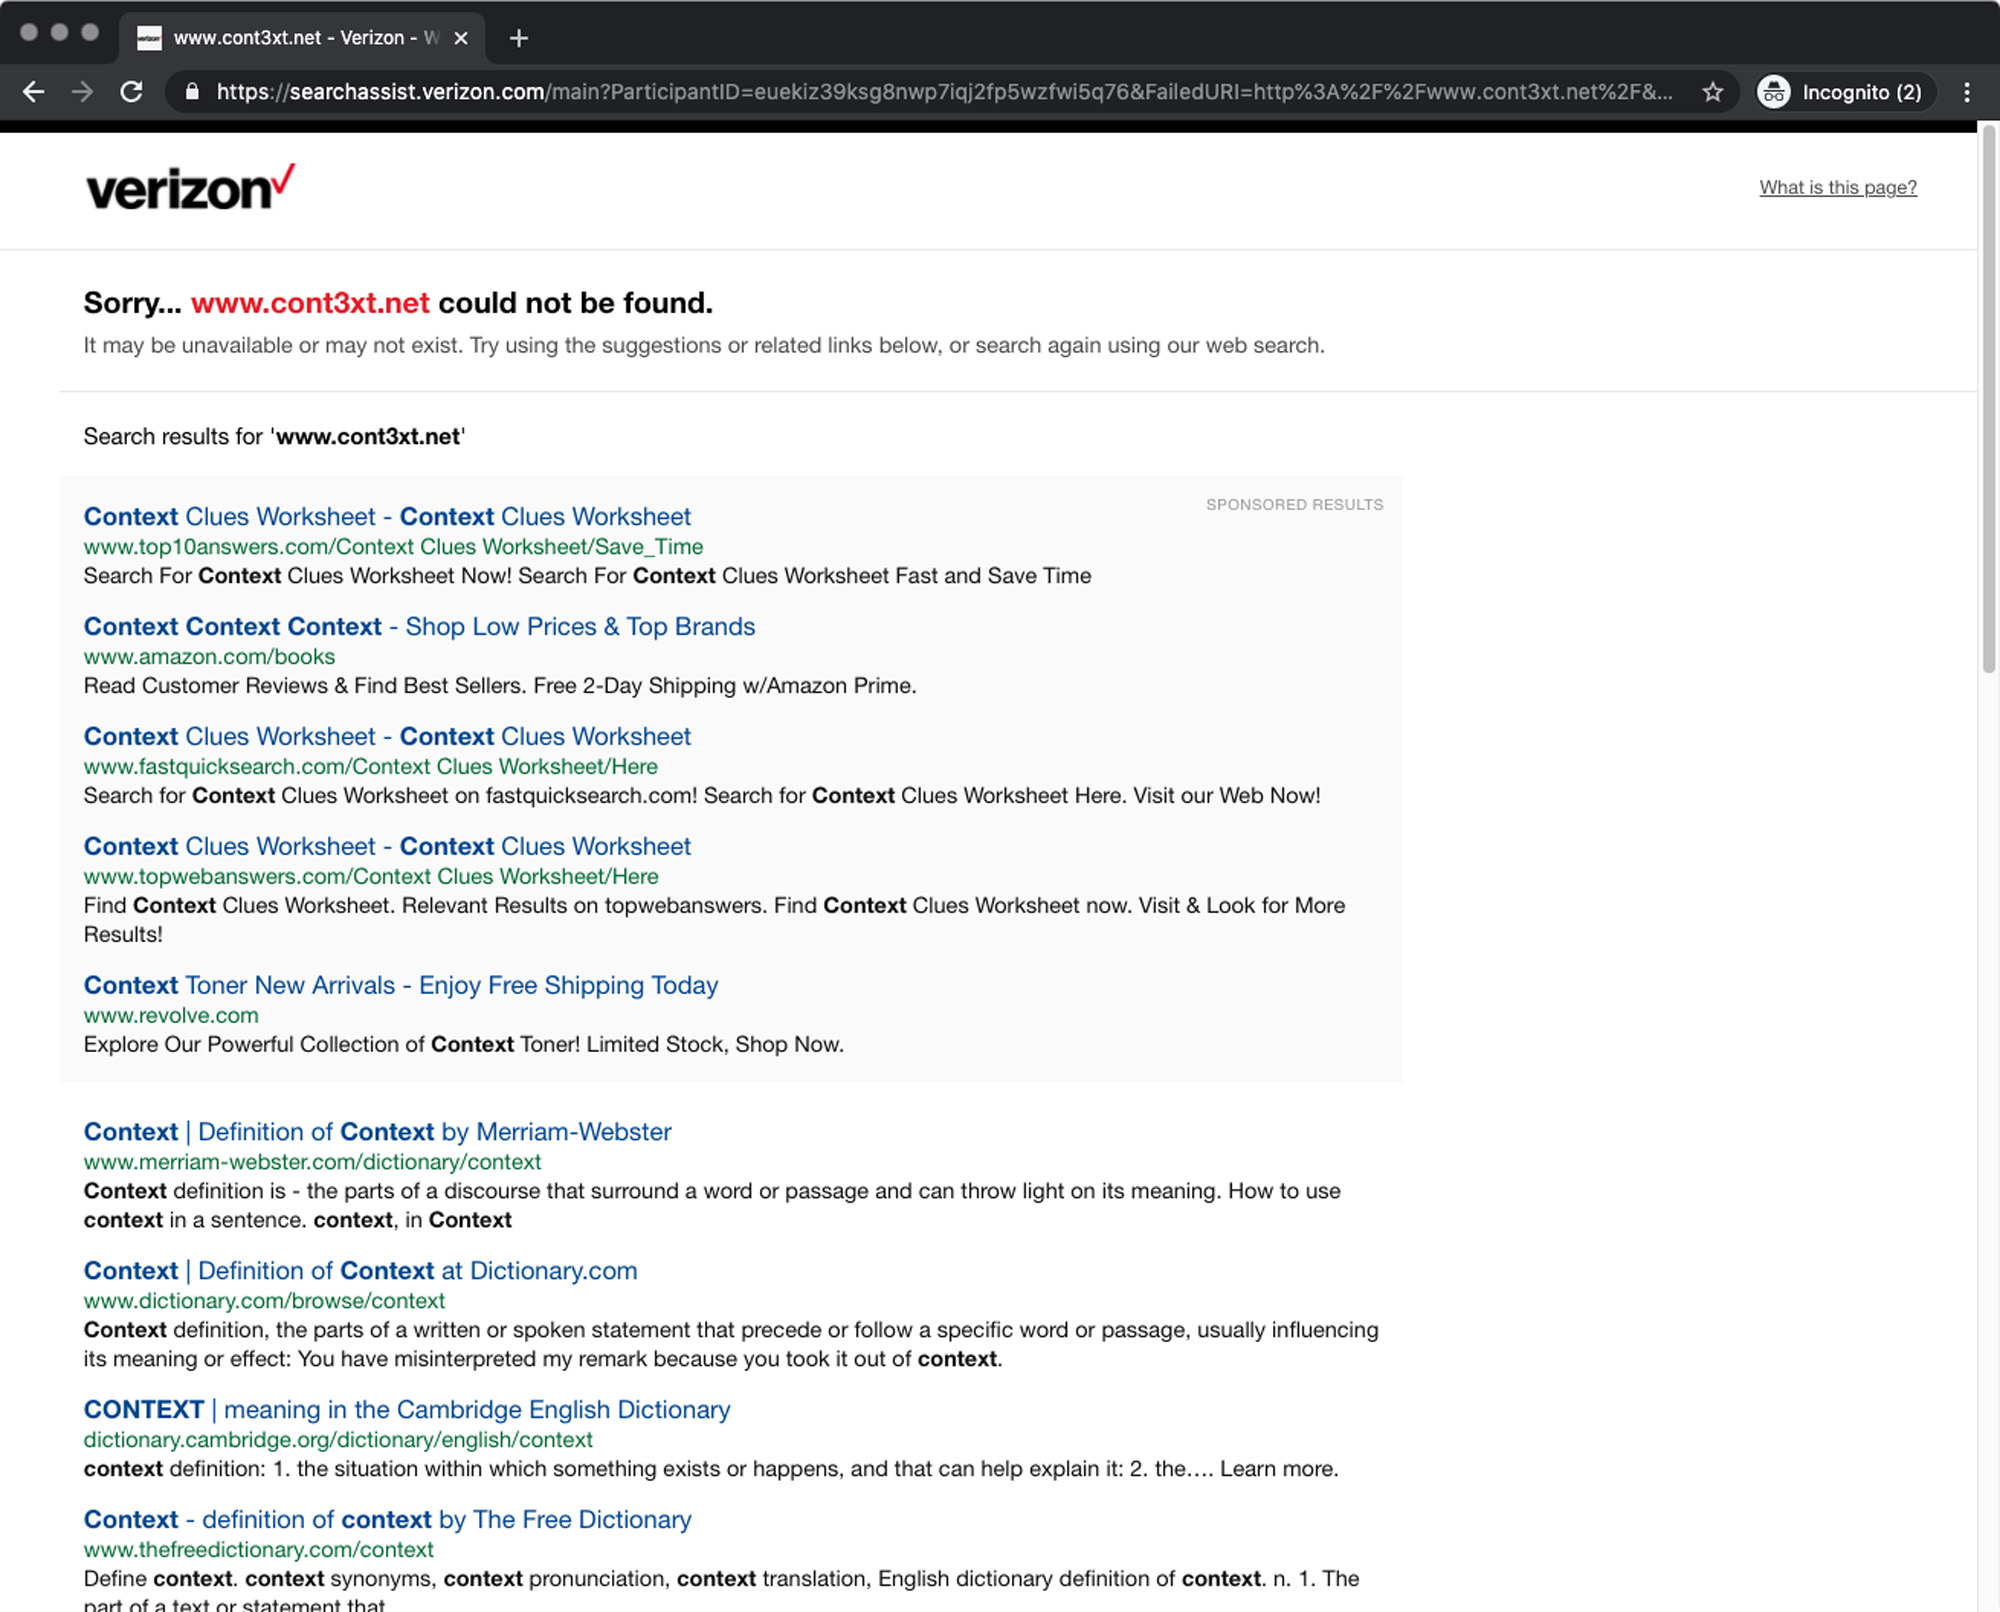Open Context Toner New Arrivals sponsored link
Viewport: 2000px width, 1612px height.
(400, 985)
